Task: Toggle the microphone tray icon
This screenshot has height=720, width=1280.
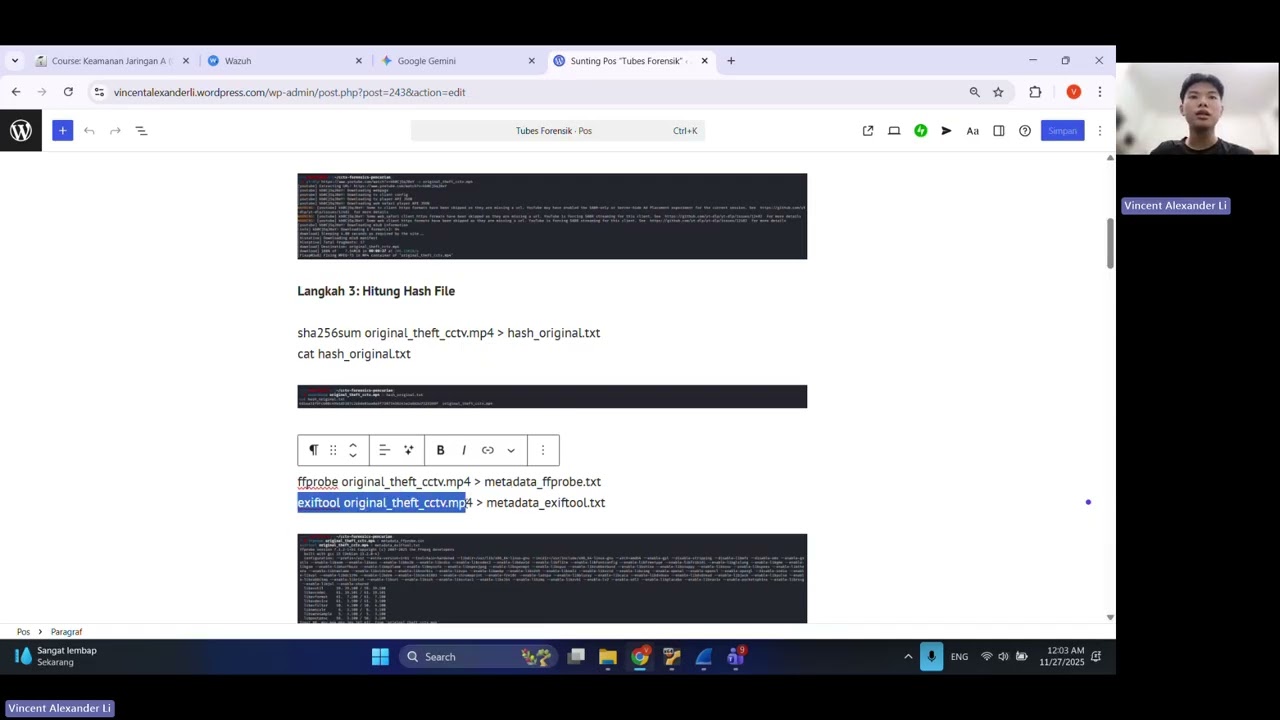Action: [x=931, y=657]
